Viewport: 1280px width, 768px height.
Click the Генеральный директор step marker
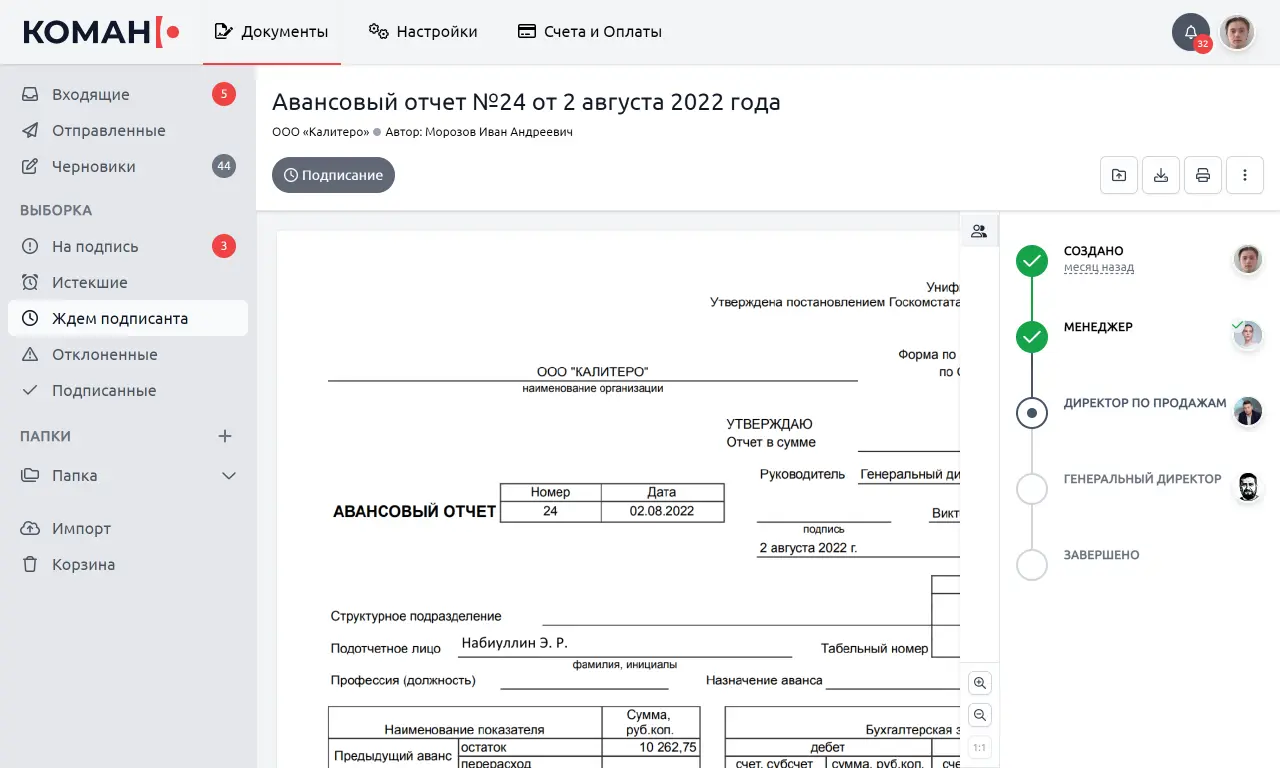click(x=1032, y=489)
